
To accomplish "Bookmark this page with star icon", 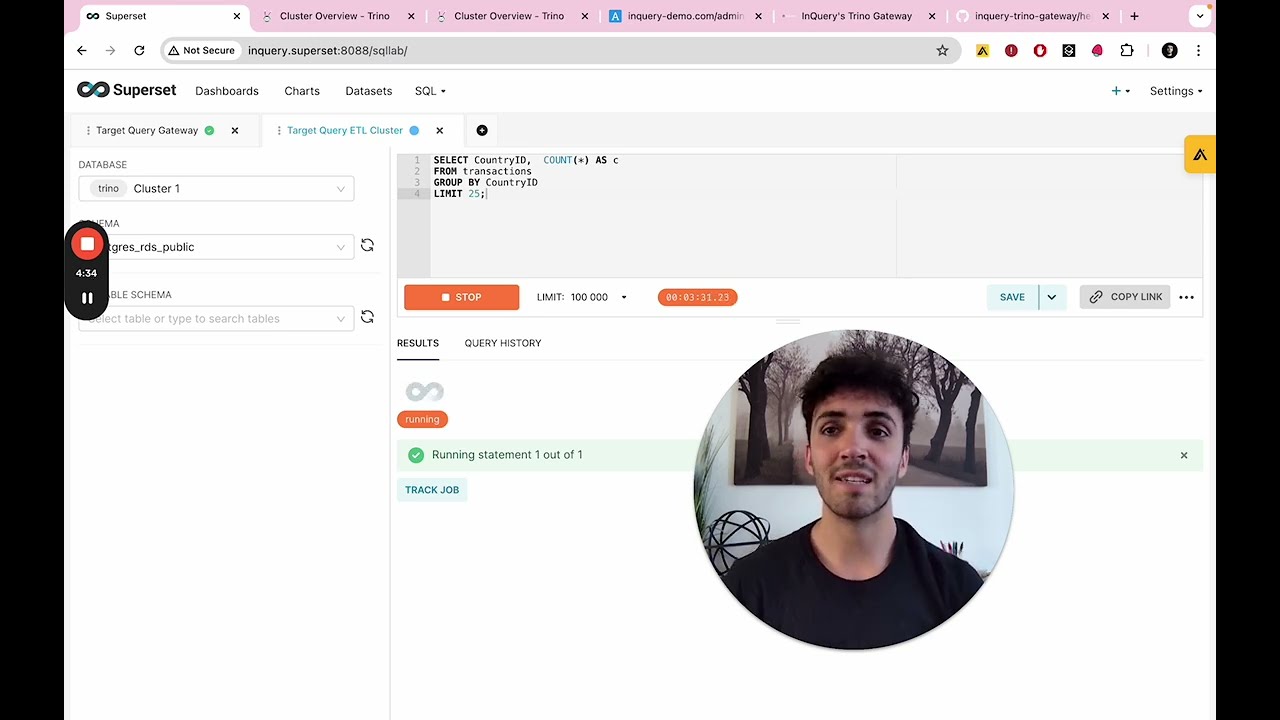I will click(x=942, y=50).
